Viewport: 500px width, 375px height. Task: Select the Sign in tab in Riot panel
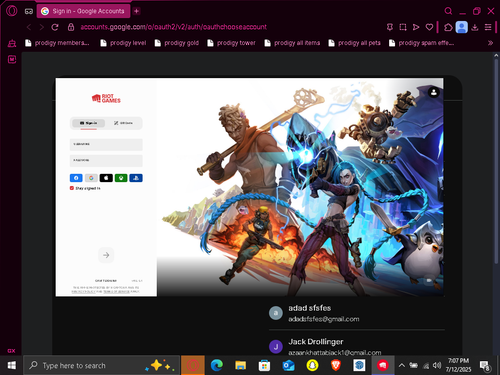coord(89,123)
